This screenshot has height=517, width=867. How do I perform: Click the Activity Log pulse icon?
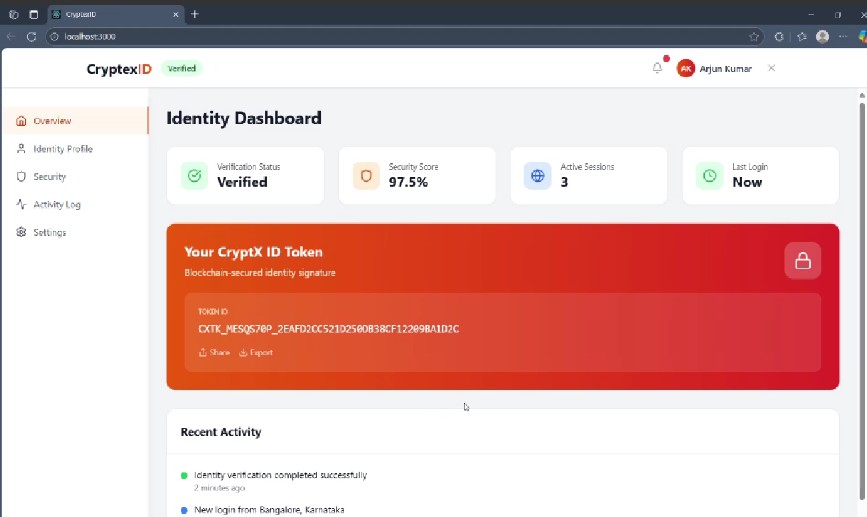[x=21, y=204]
